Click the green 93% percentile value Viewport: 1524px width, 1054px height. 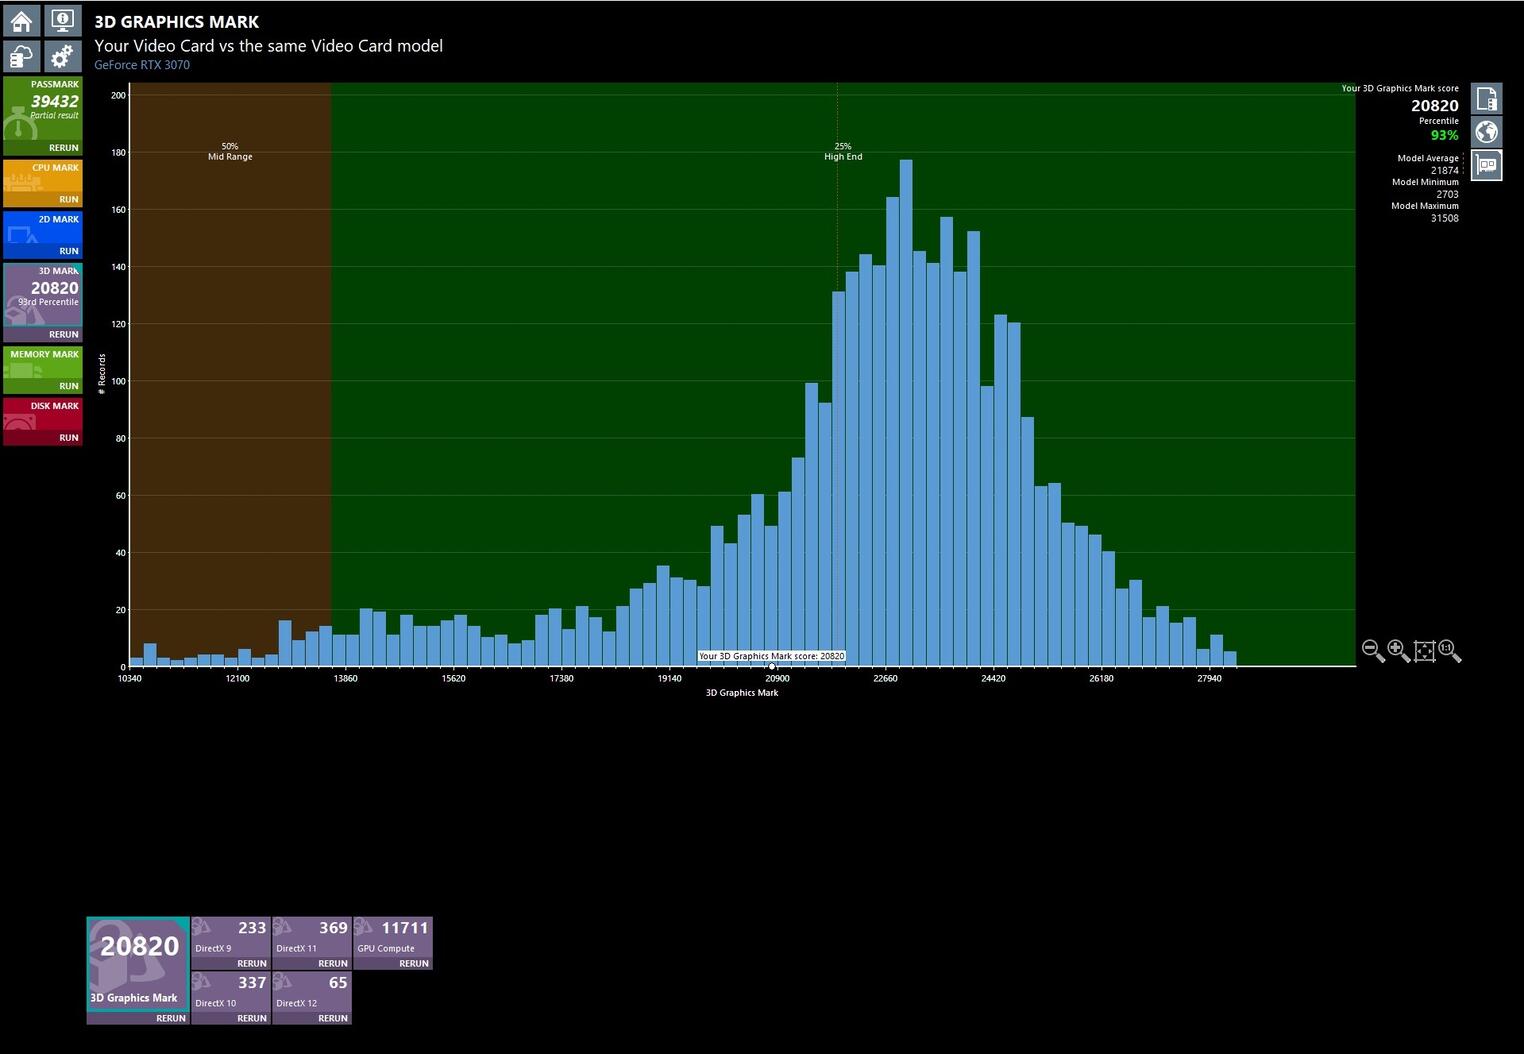(1444, 135)
